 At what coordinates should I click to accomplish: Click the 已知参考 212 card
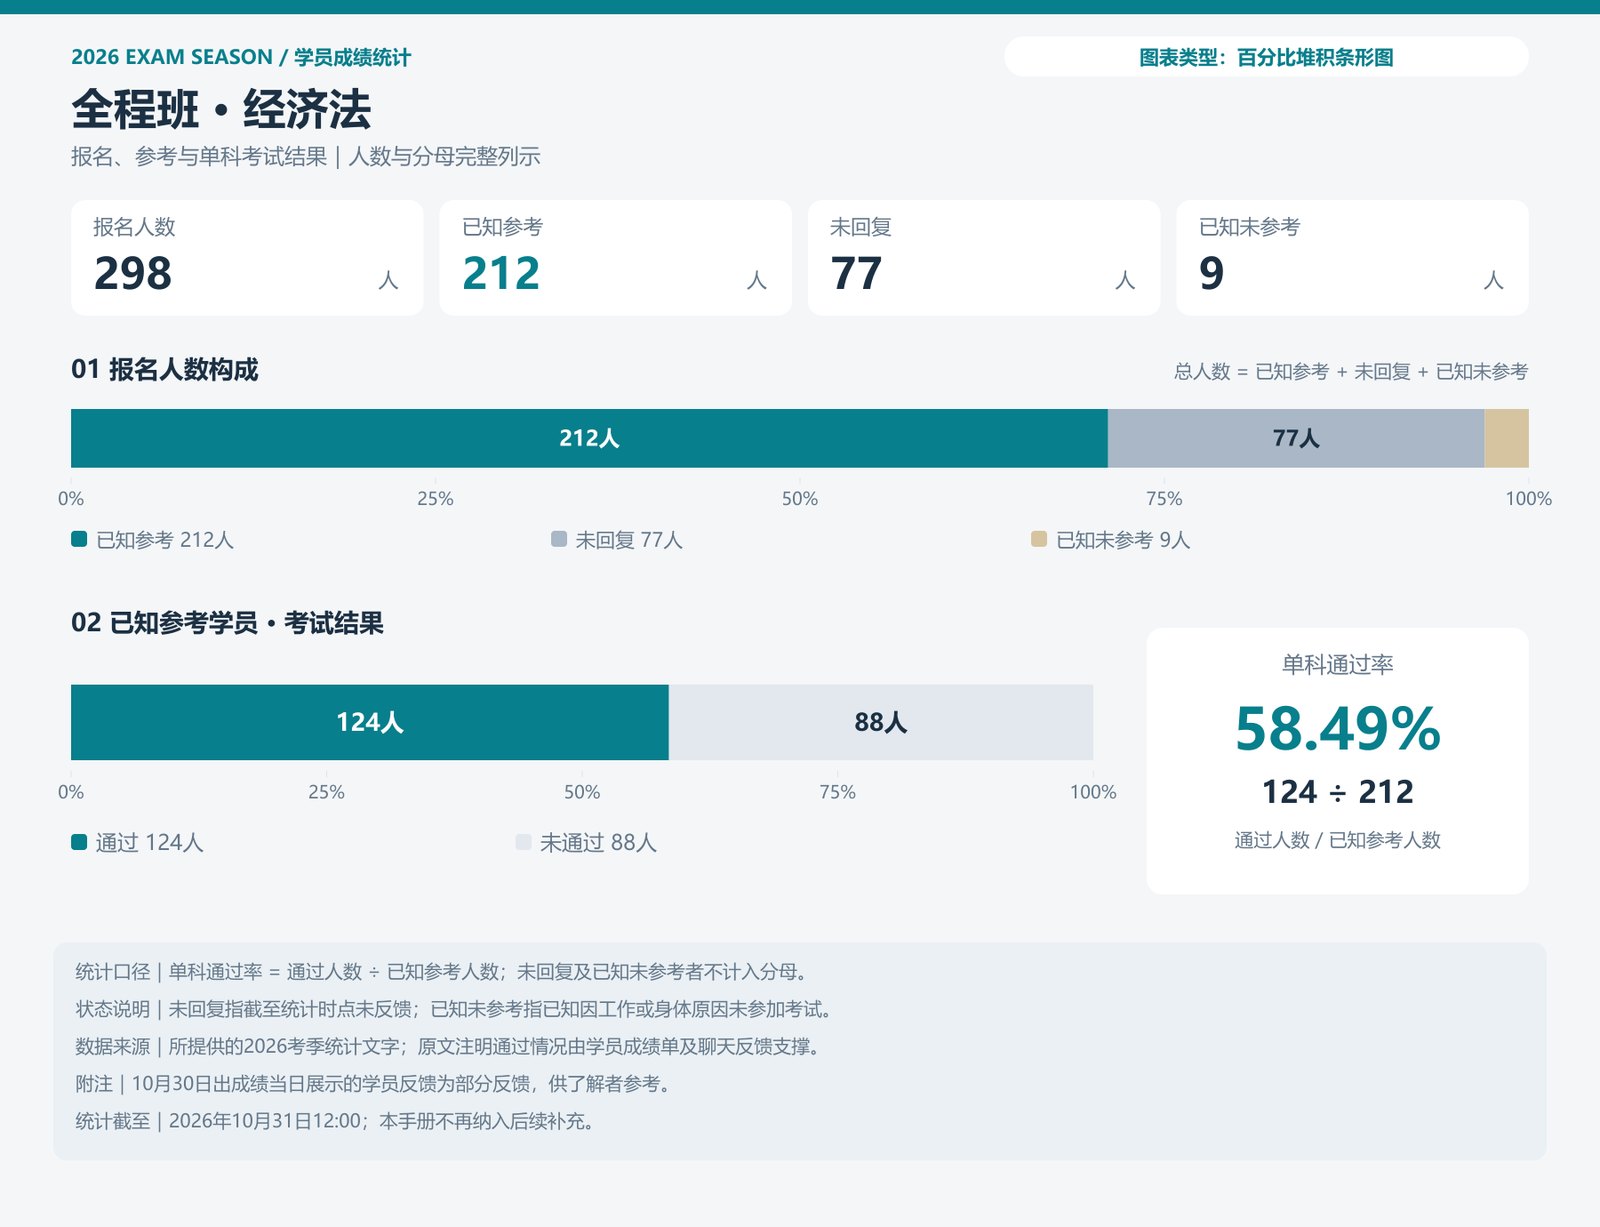pyautogui.click(x=615, y=258)
